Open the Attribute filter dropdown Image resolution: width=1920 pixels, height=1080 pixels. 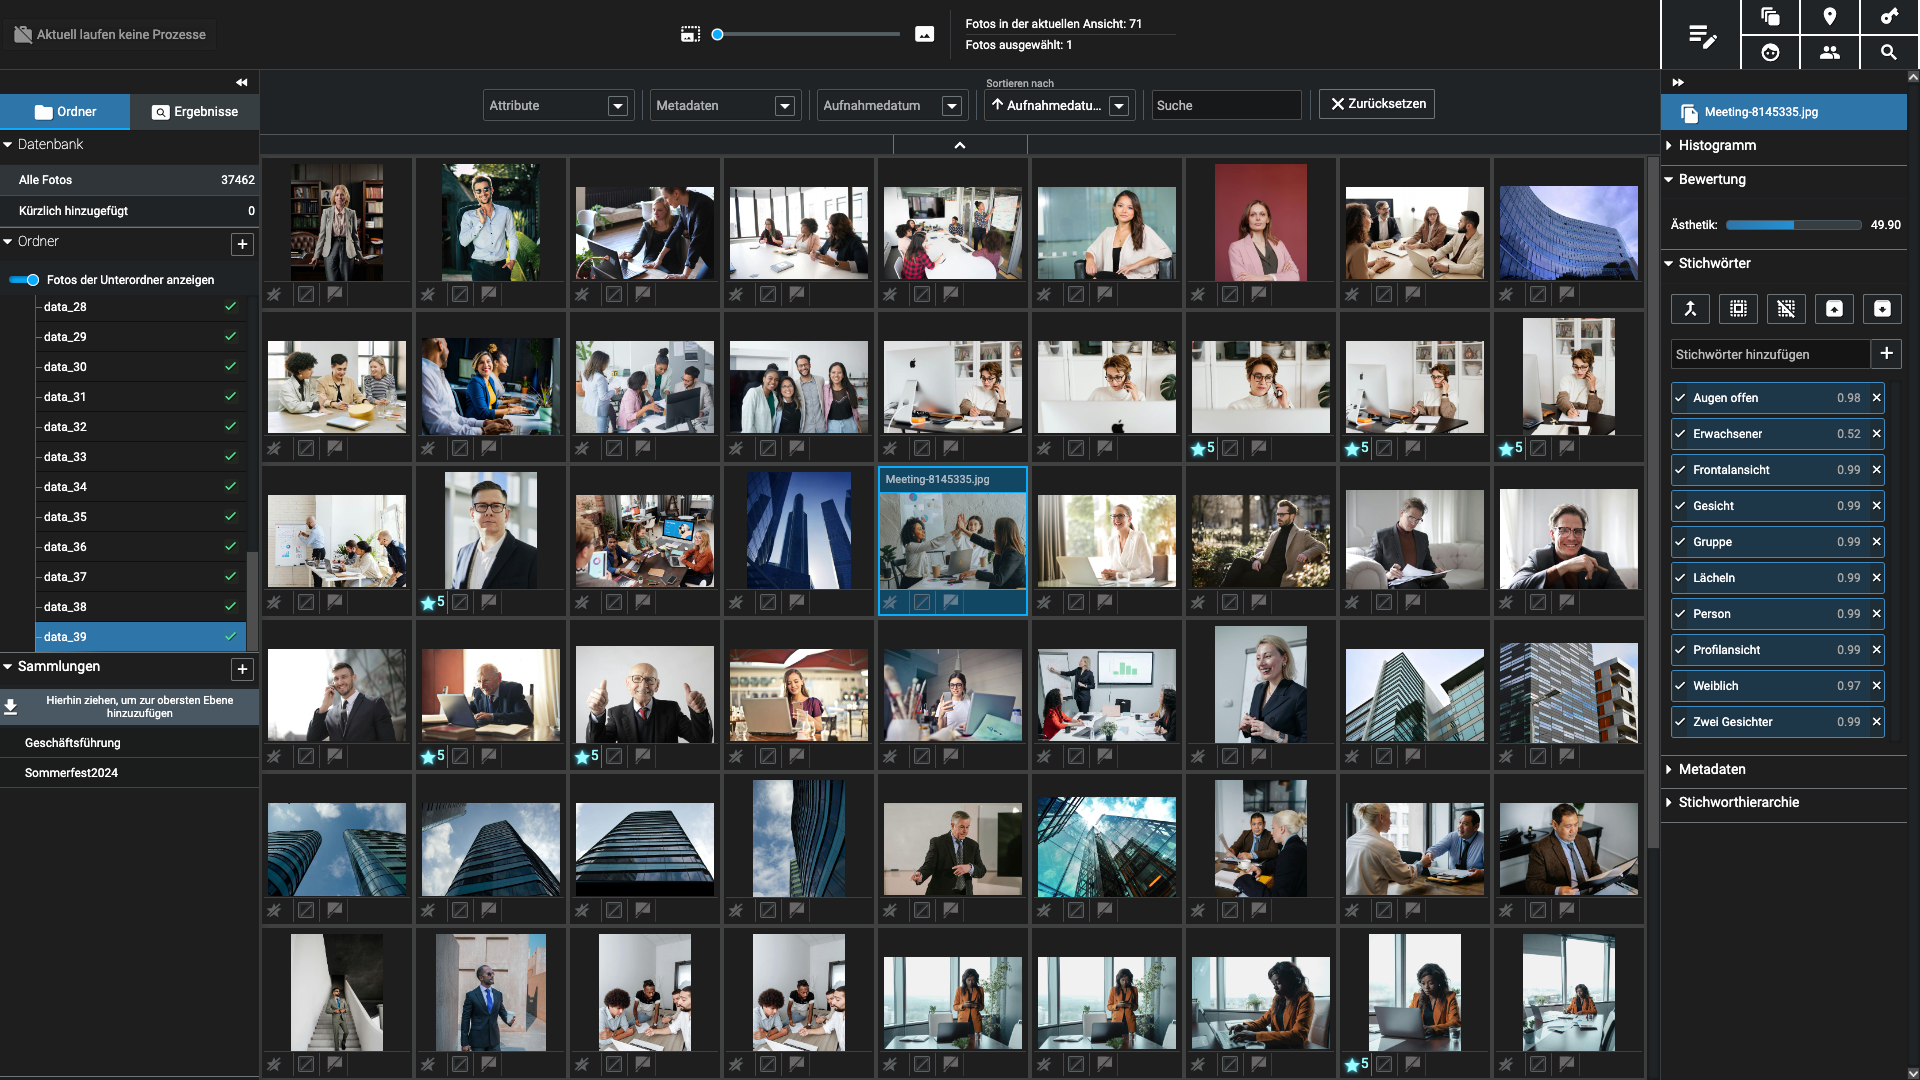pyautogui.click(x=557, y=106)
